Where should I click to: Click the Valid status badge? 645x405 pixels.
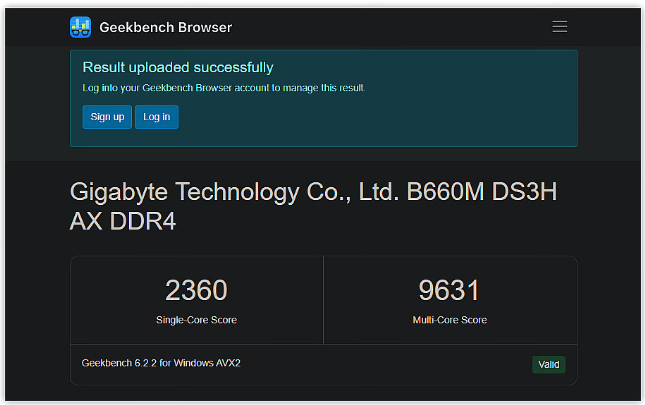(548, 365)
